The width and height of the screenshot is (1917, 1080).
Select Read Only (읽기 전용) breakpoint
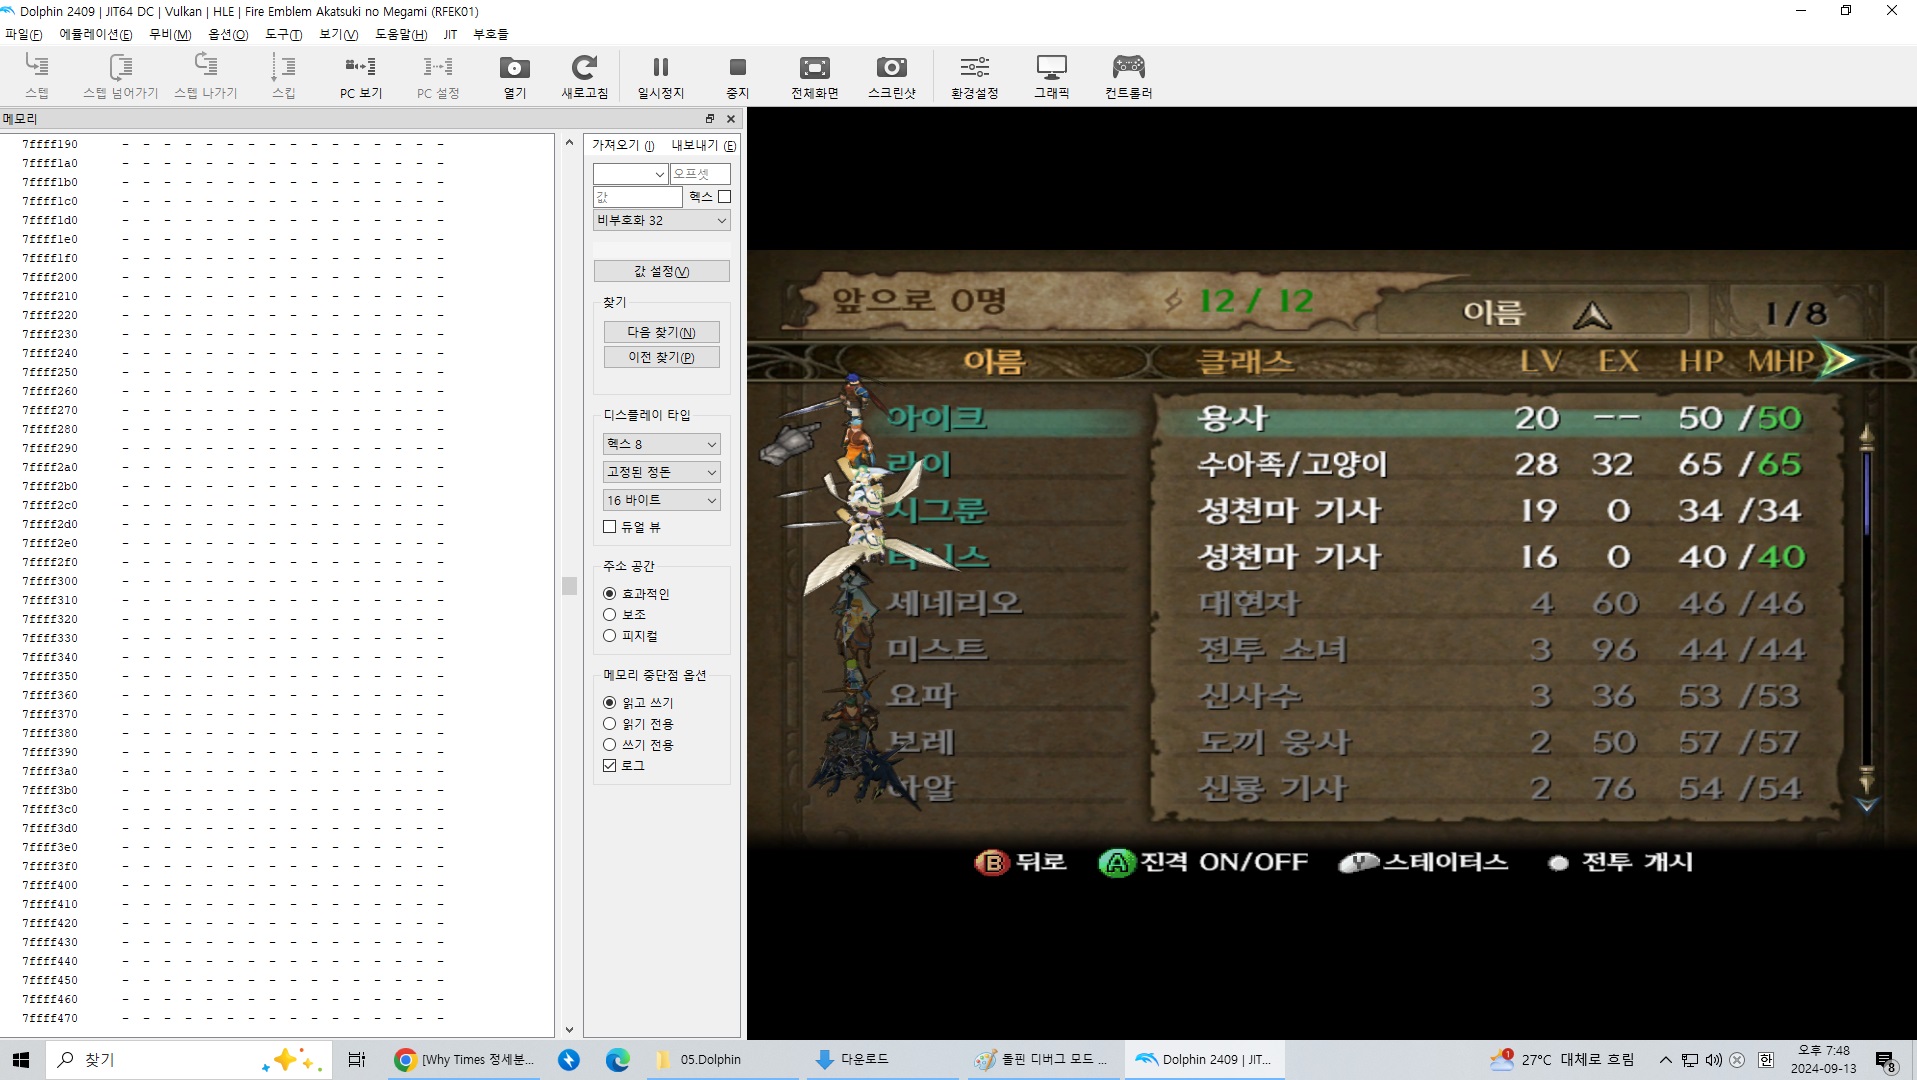click(x=609, y=724)
